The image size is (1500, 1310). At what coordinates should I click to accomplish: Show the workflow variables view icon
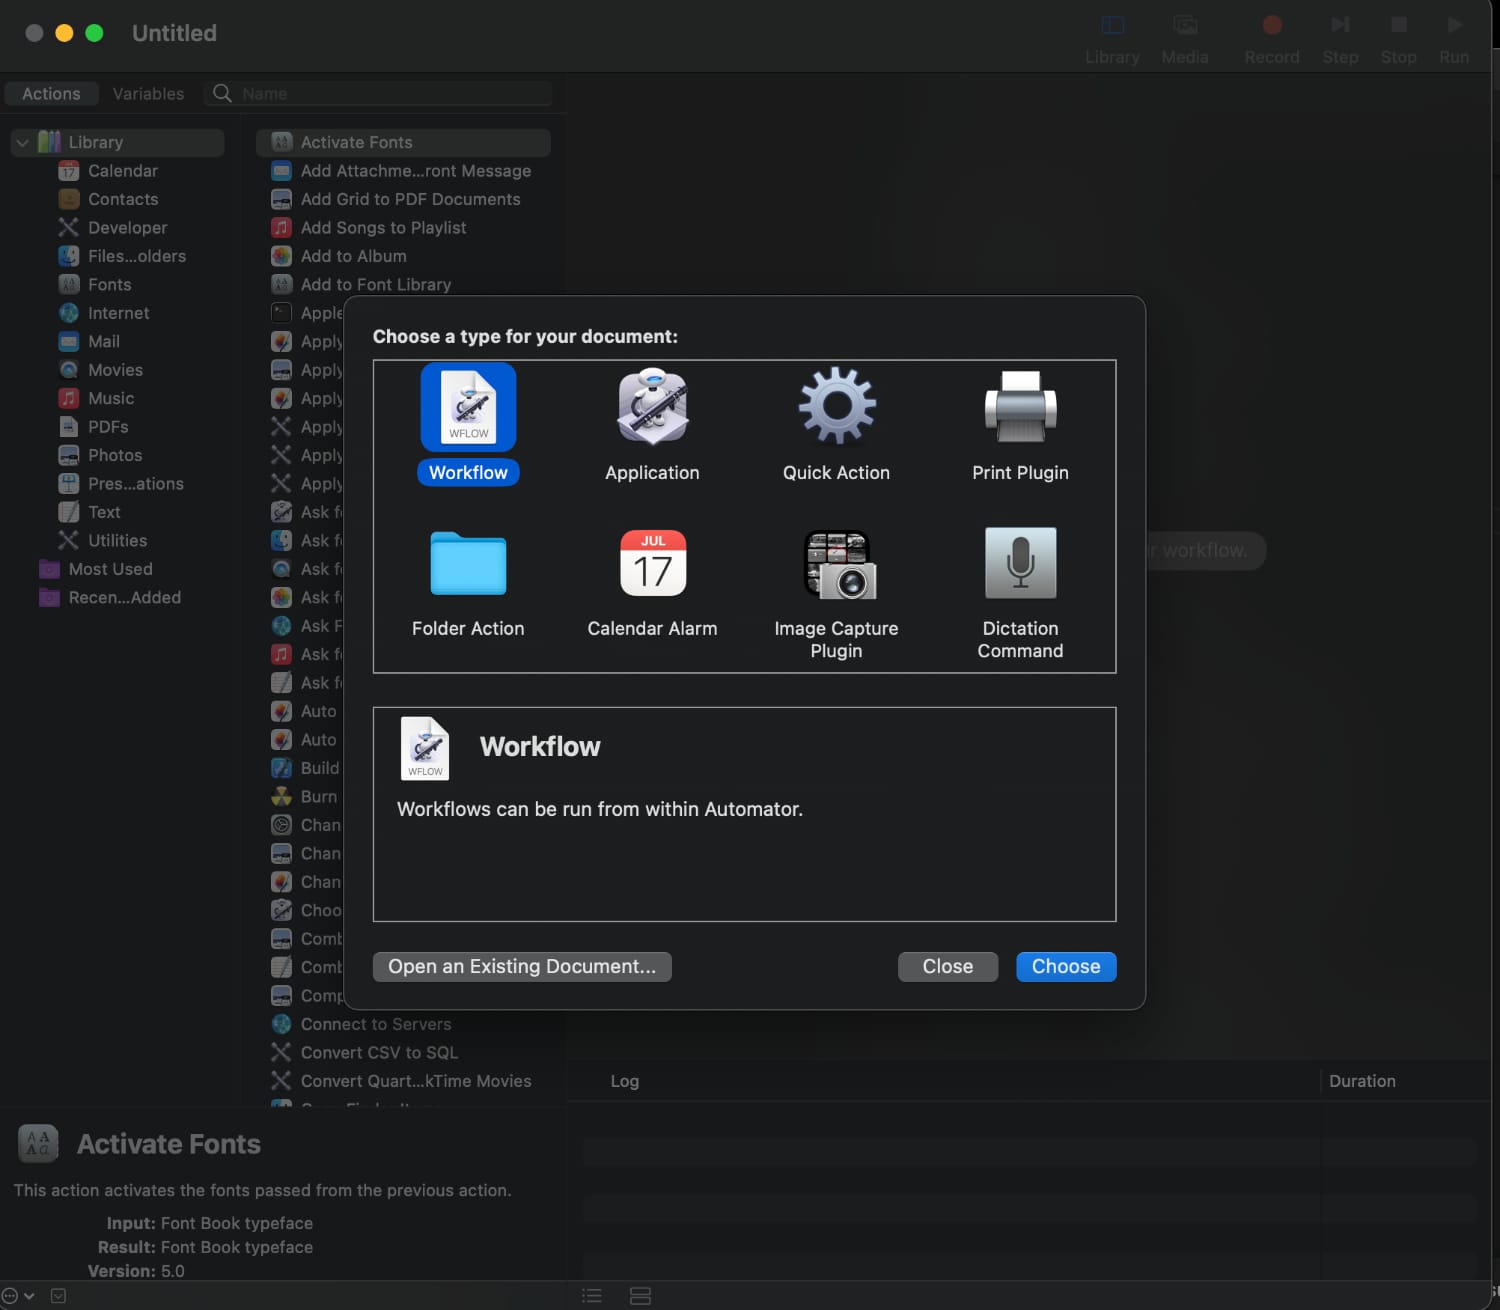641,1296
